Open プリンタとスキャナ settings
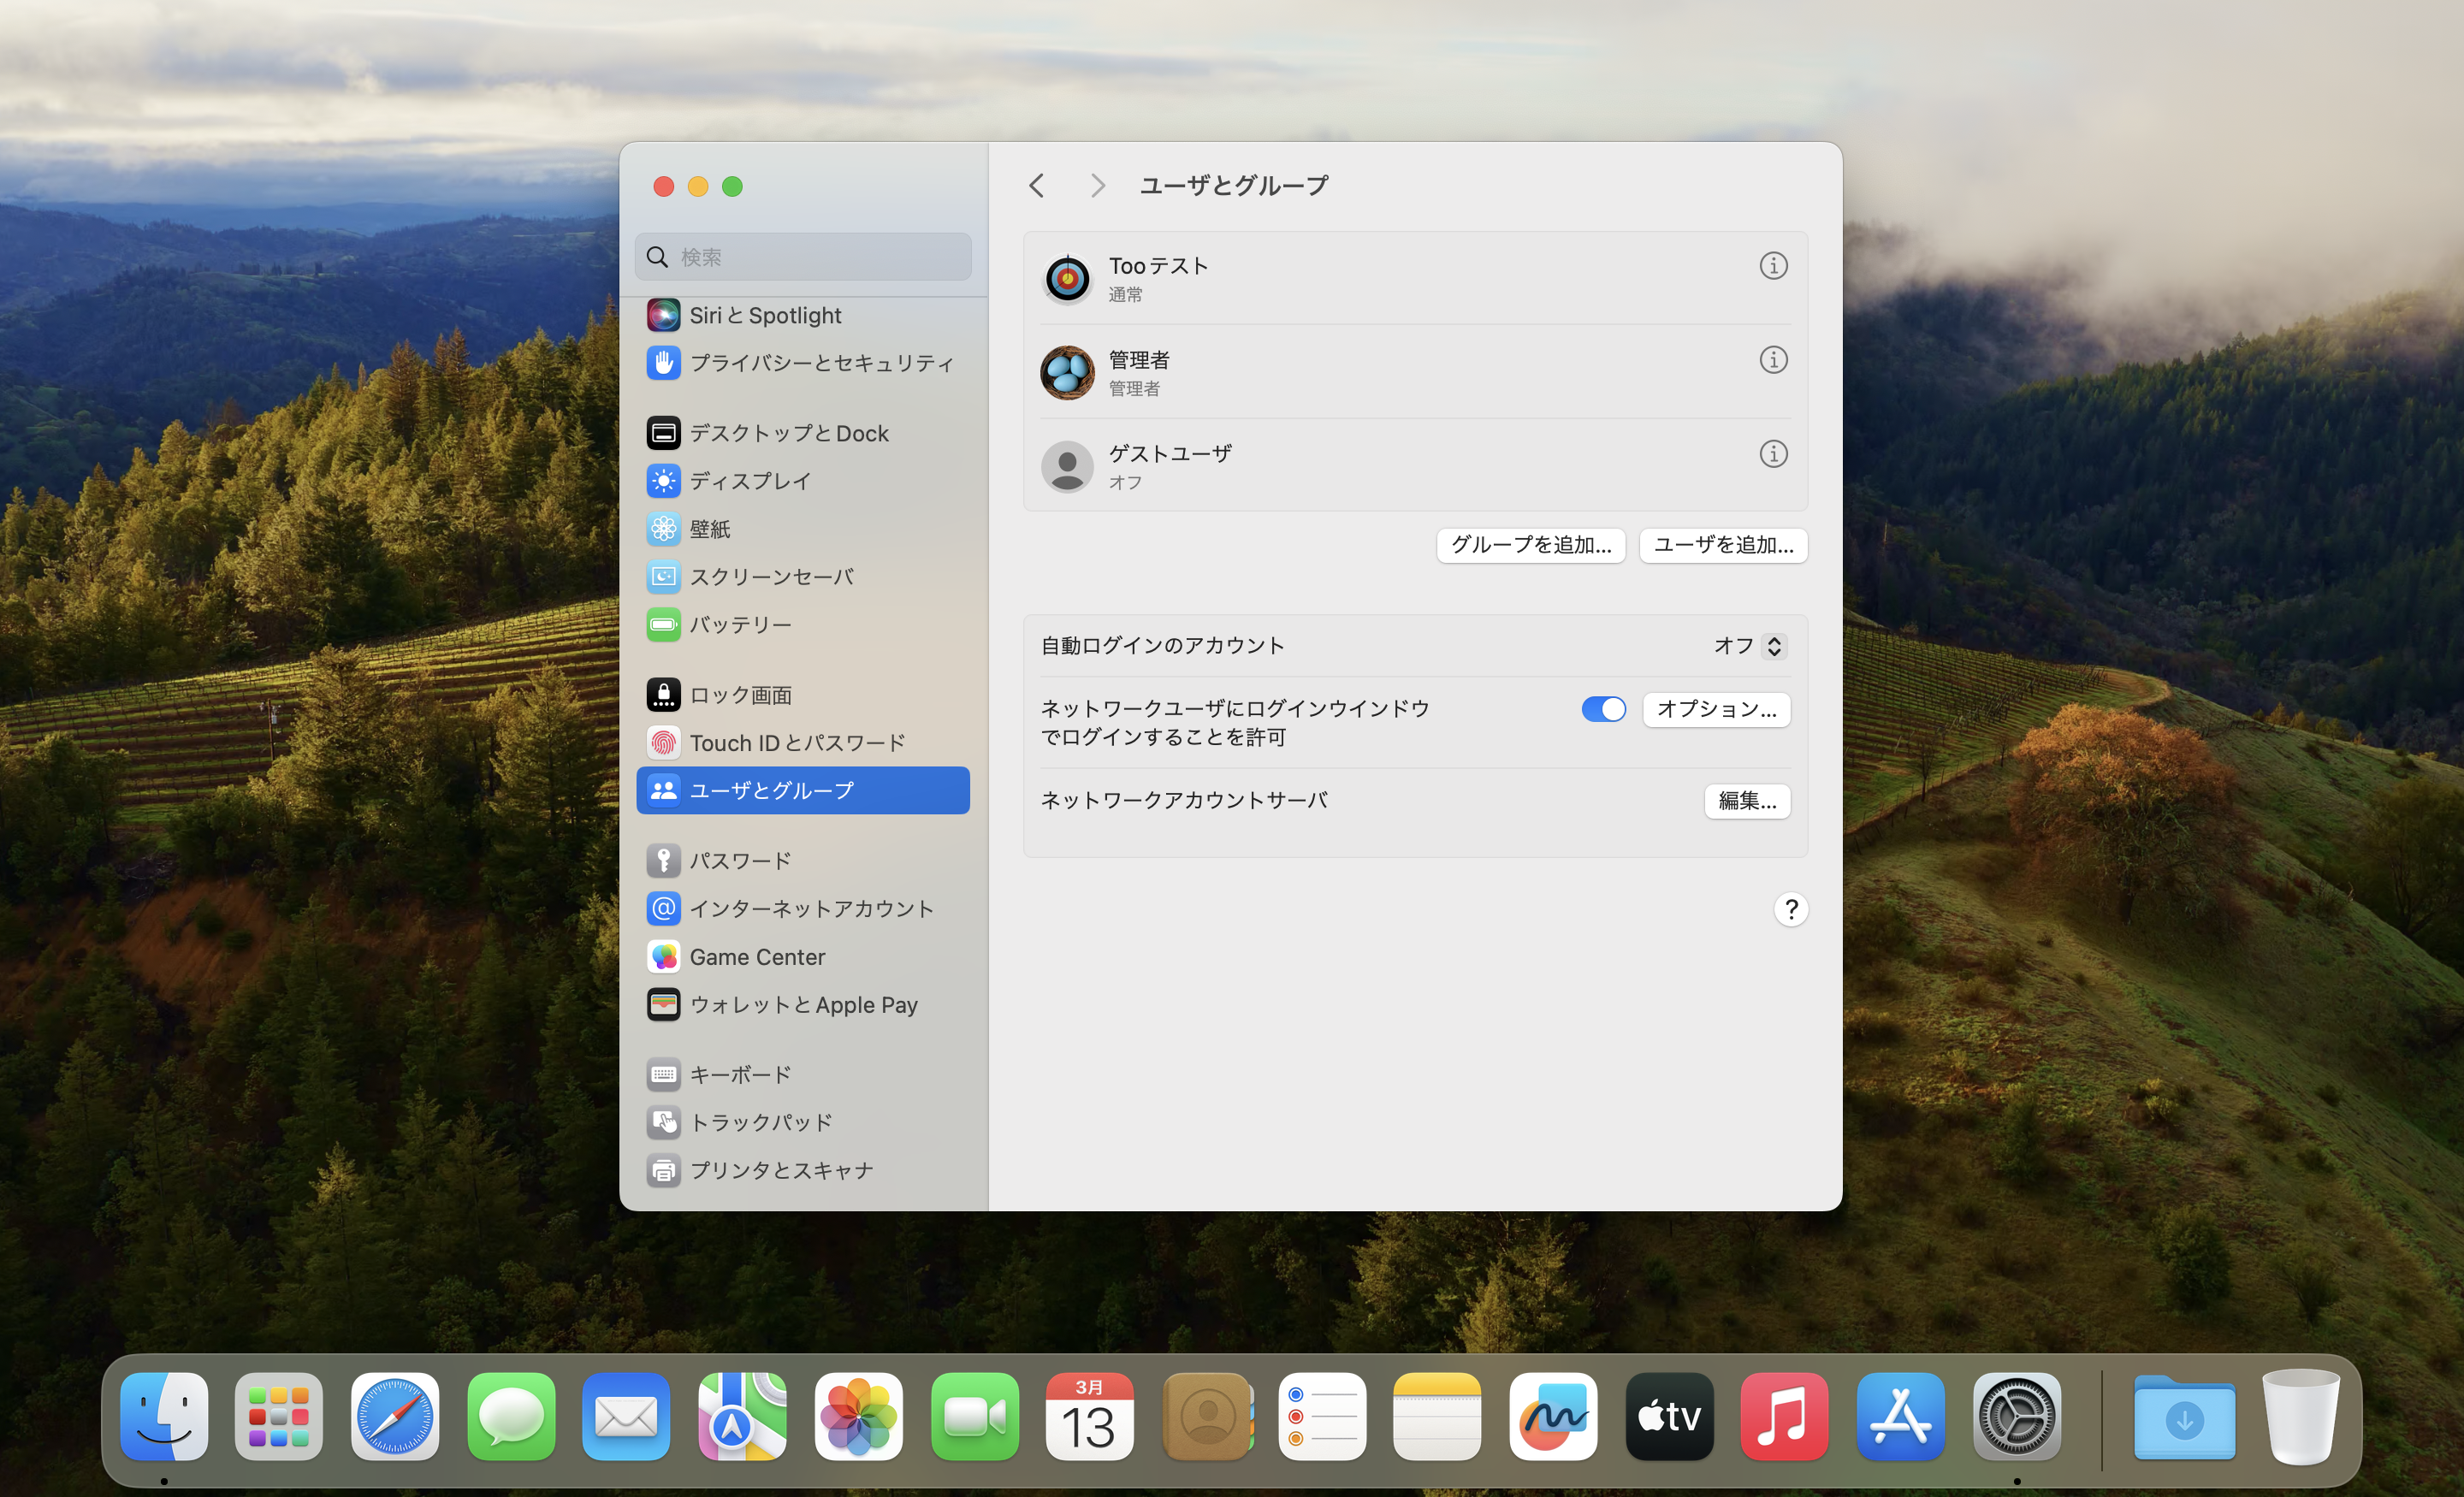Screen dimensions: 2464x1497 (802, 1170)
